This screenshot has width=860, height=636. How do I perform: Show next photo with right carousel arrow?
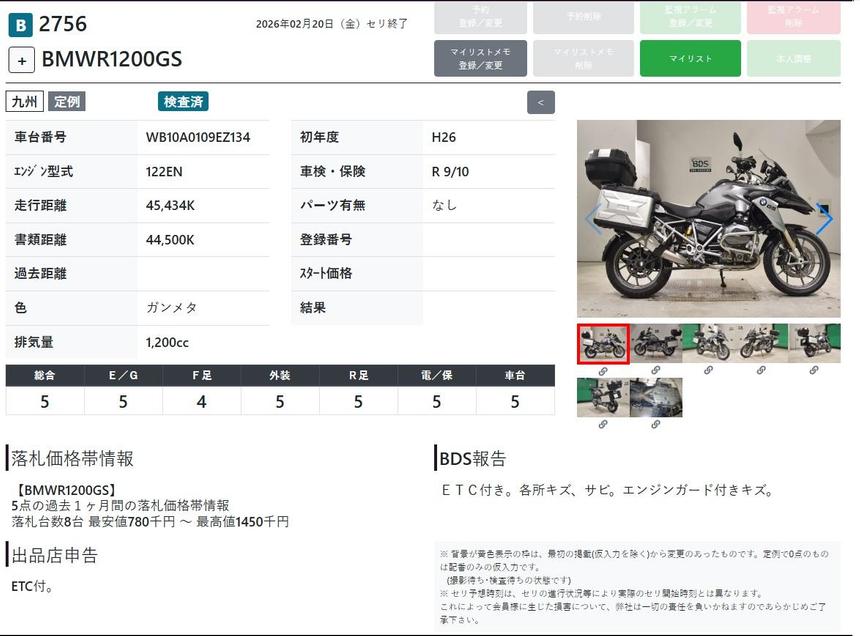[x=824, y=219]
